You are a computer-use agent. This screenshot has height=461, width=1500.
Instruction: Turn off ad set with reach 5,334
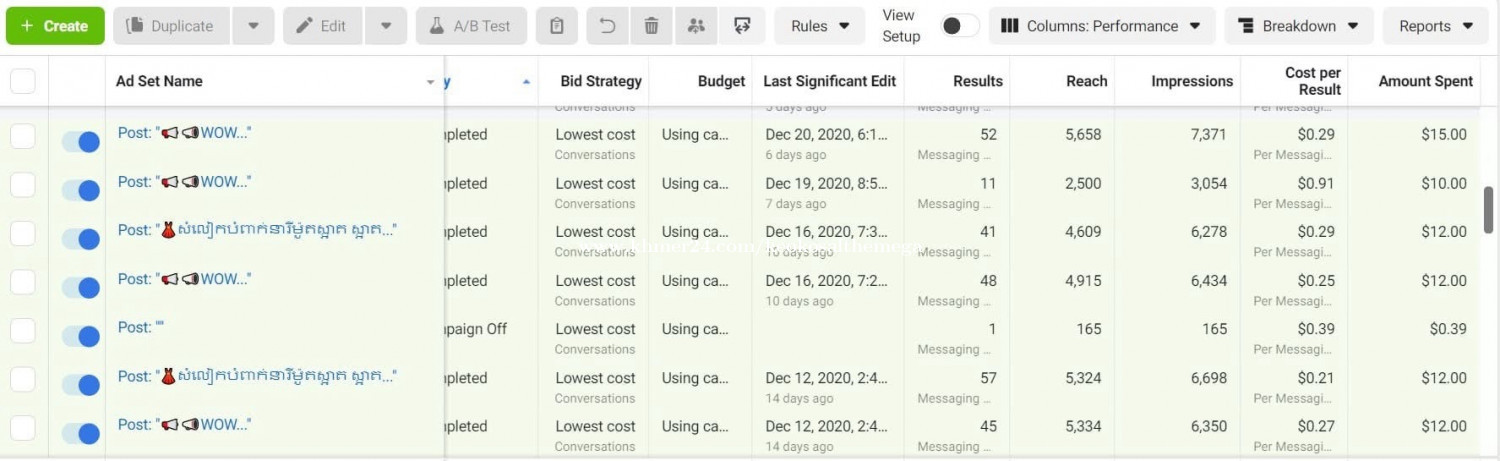[80, 433]
